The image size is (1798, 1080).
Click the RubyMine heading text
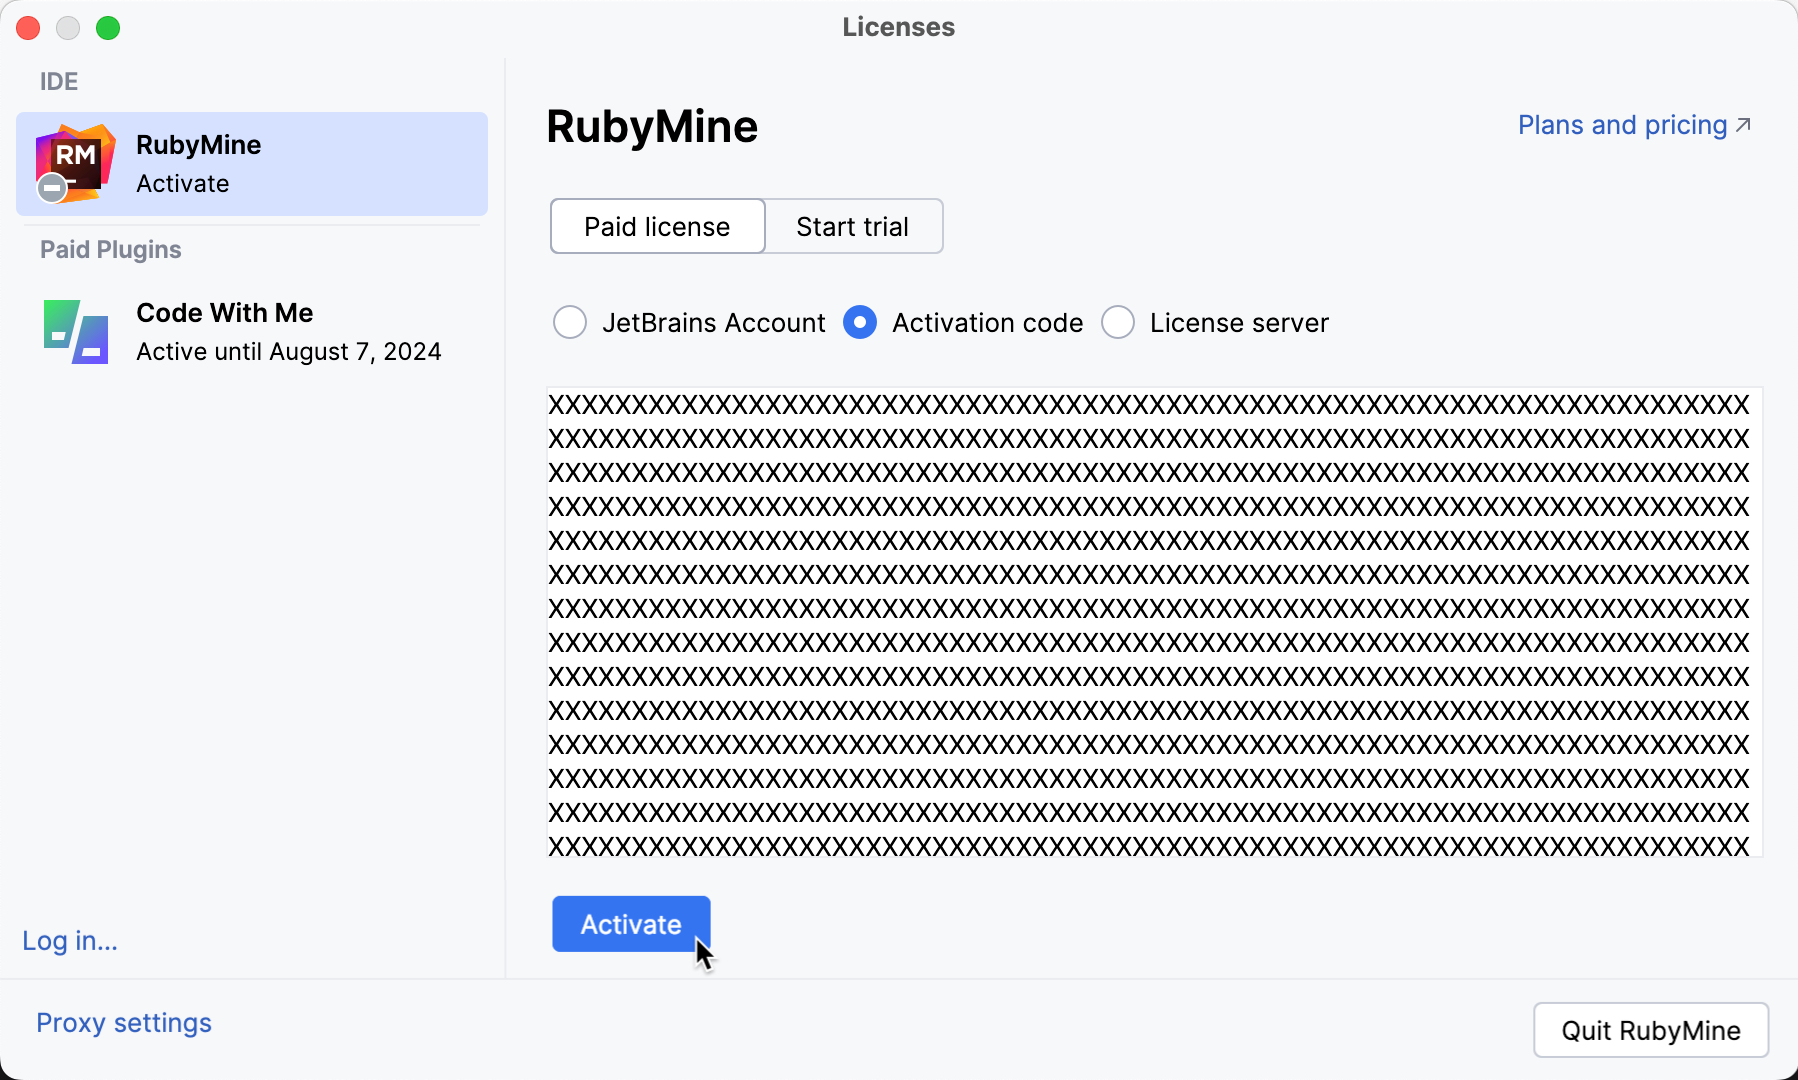point(651,127)
